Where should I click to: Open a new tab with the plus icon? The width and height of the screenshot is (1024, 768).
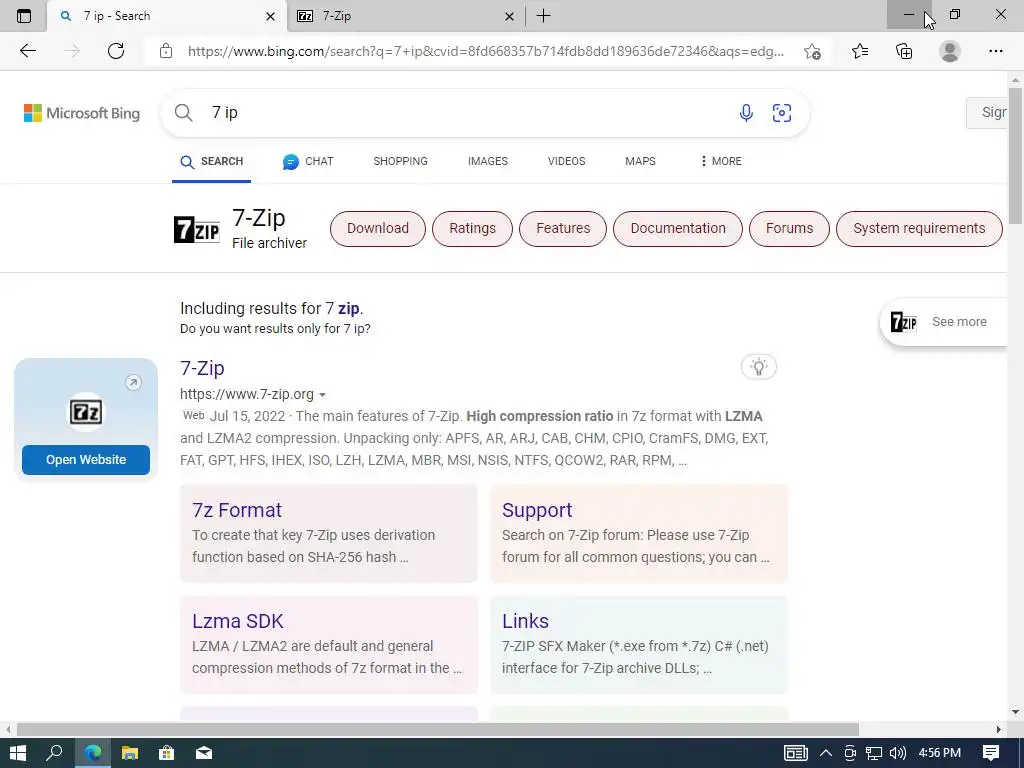pos(543,16)
